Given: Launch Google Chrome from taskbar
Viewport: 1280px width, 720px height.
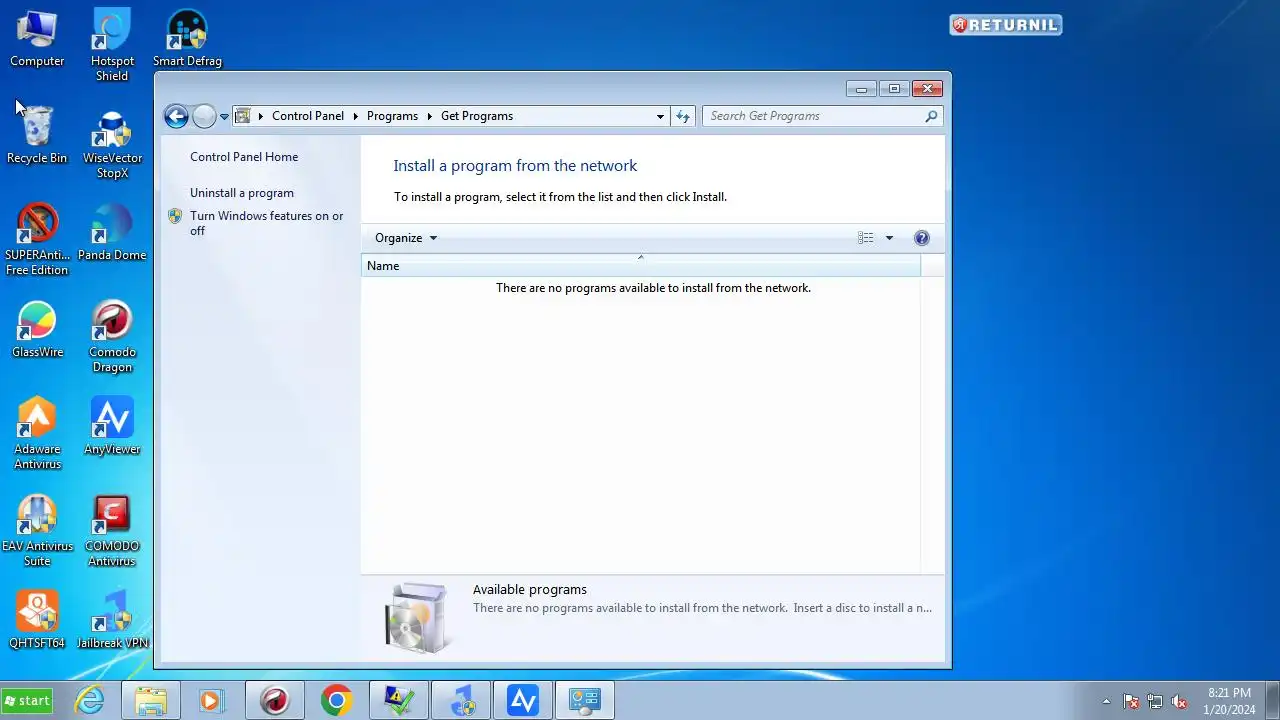Looking at the screenshot, I should [337, 701].
